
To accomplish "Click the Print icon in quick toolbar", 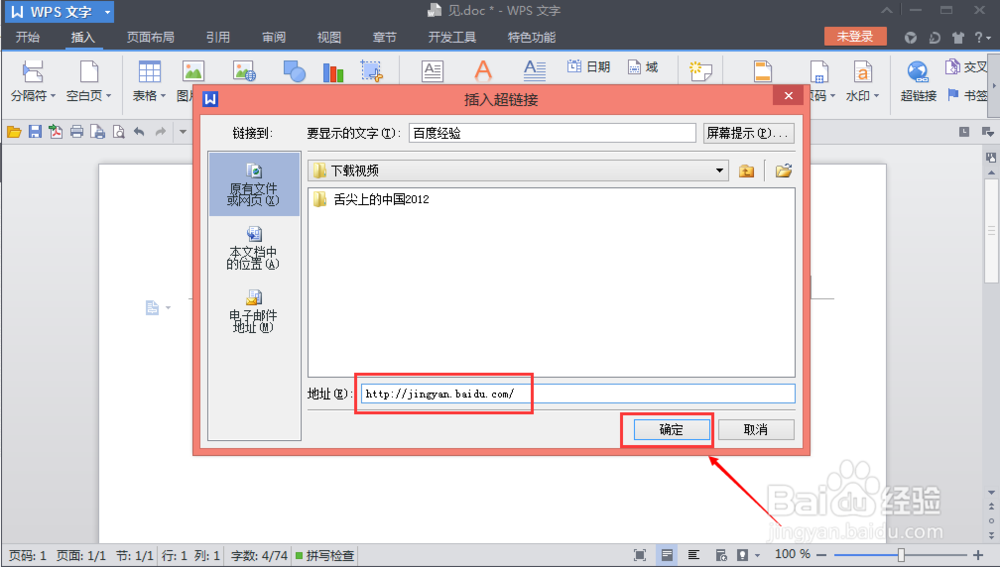I will coord(77,132).
